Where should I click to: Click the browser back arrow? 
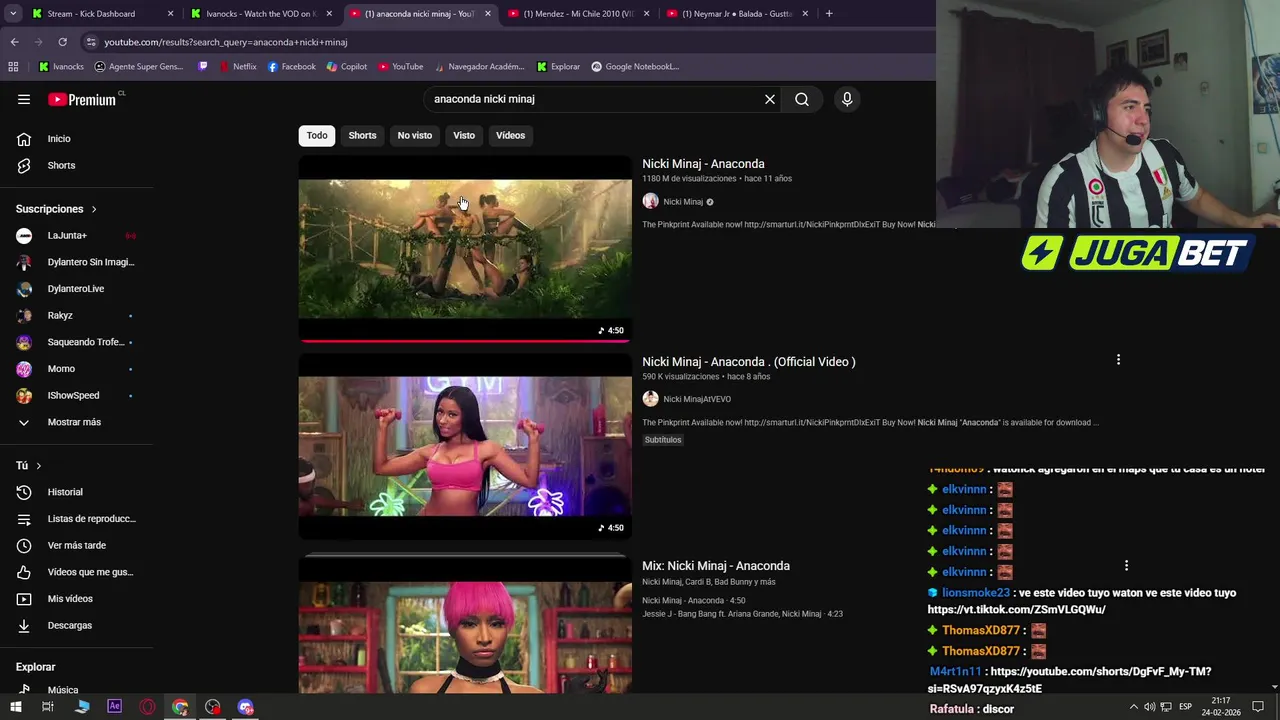[14, 42]
